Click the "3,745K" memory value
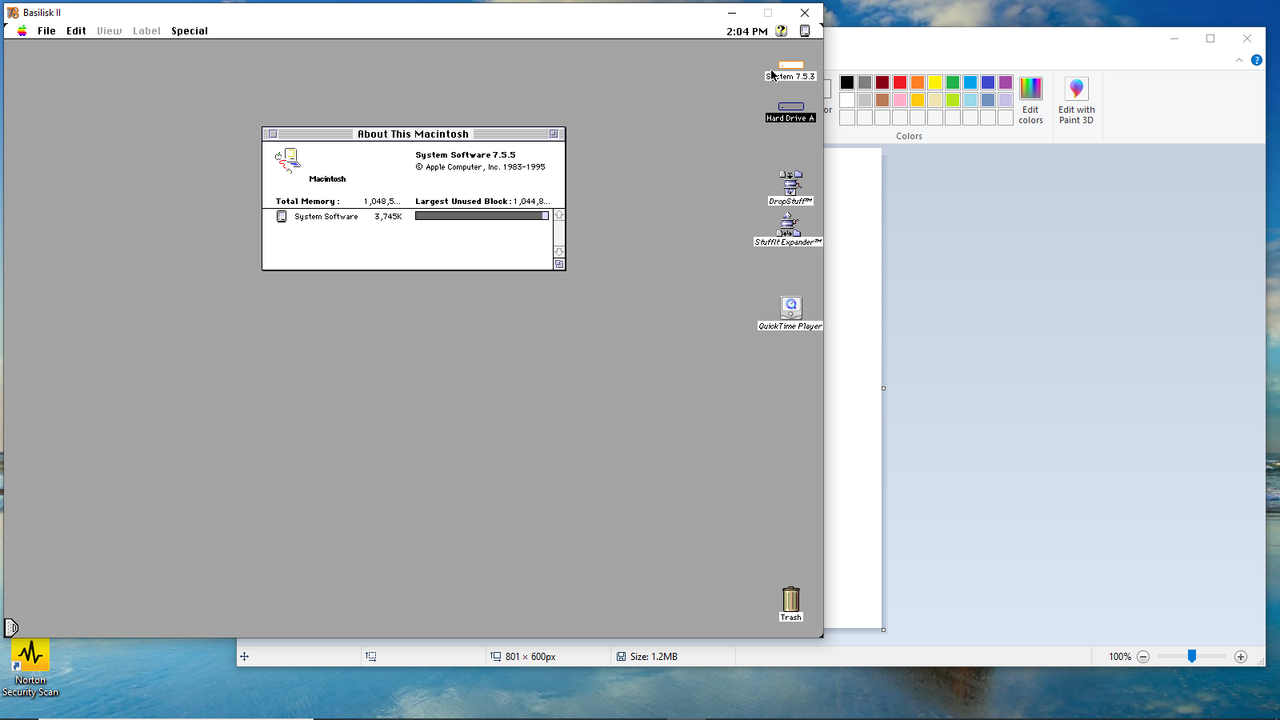Screen dimensions: 1280x720 click(388, 216)
